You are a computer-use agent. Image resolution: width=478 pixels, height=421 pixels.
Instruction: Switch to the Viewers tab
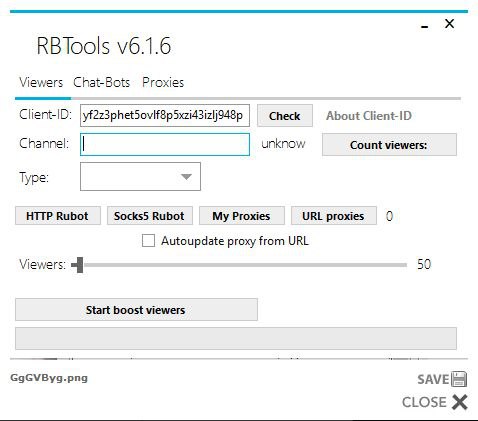coord(41,82)
